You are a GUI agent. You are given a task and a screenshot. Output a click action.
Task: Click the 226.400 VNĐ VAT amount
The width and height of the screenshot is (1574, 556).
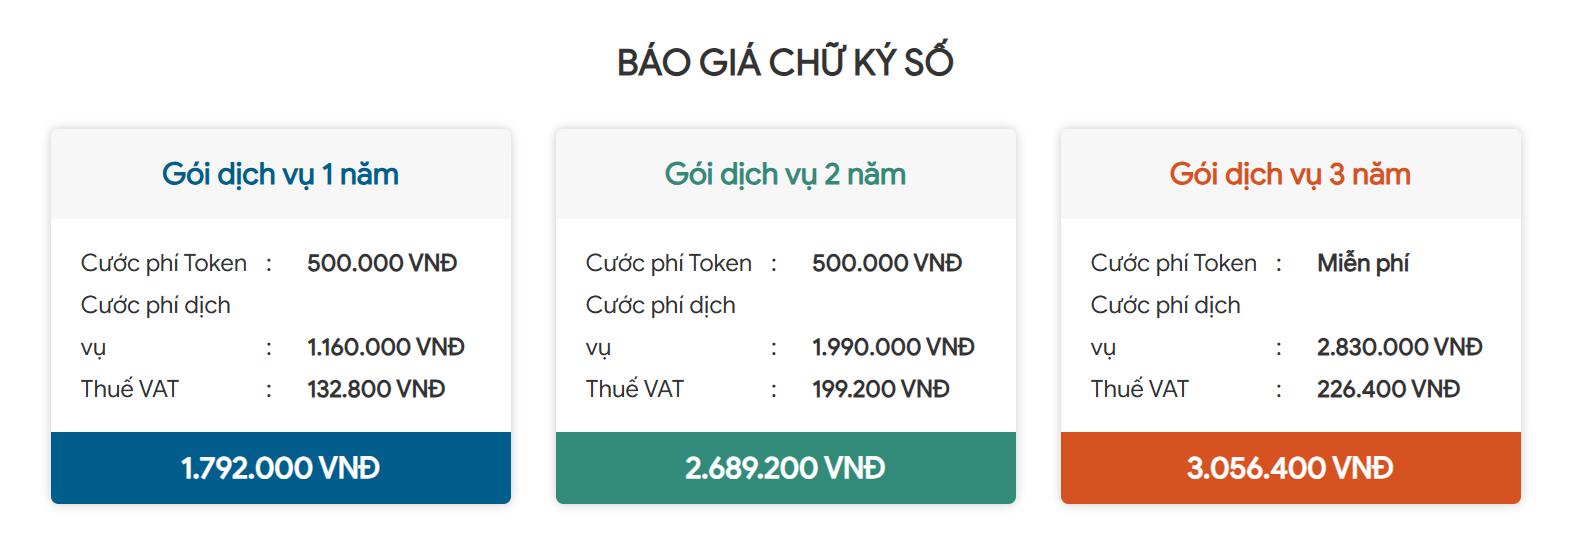point(1388,389)
